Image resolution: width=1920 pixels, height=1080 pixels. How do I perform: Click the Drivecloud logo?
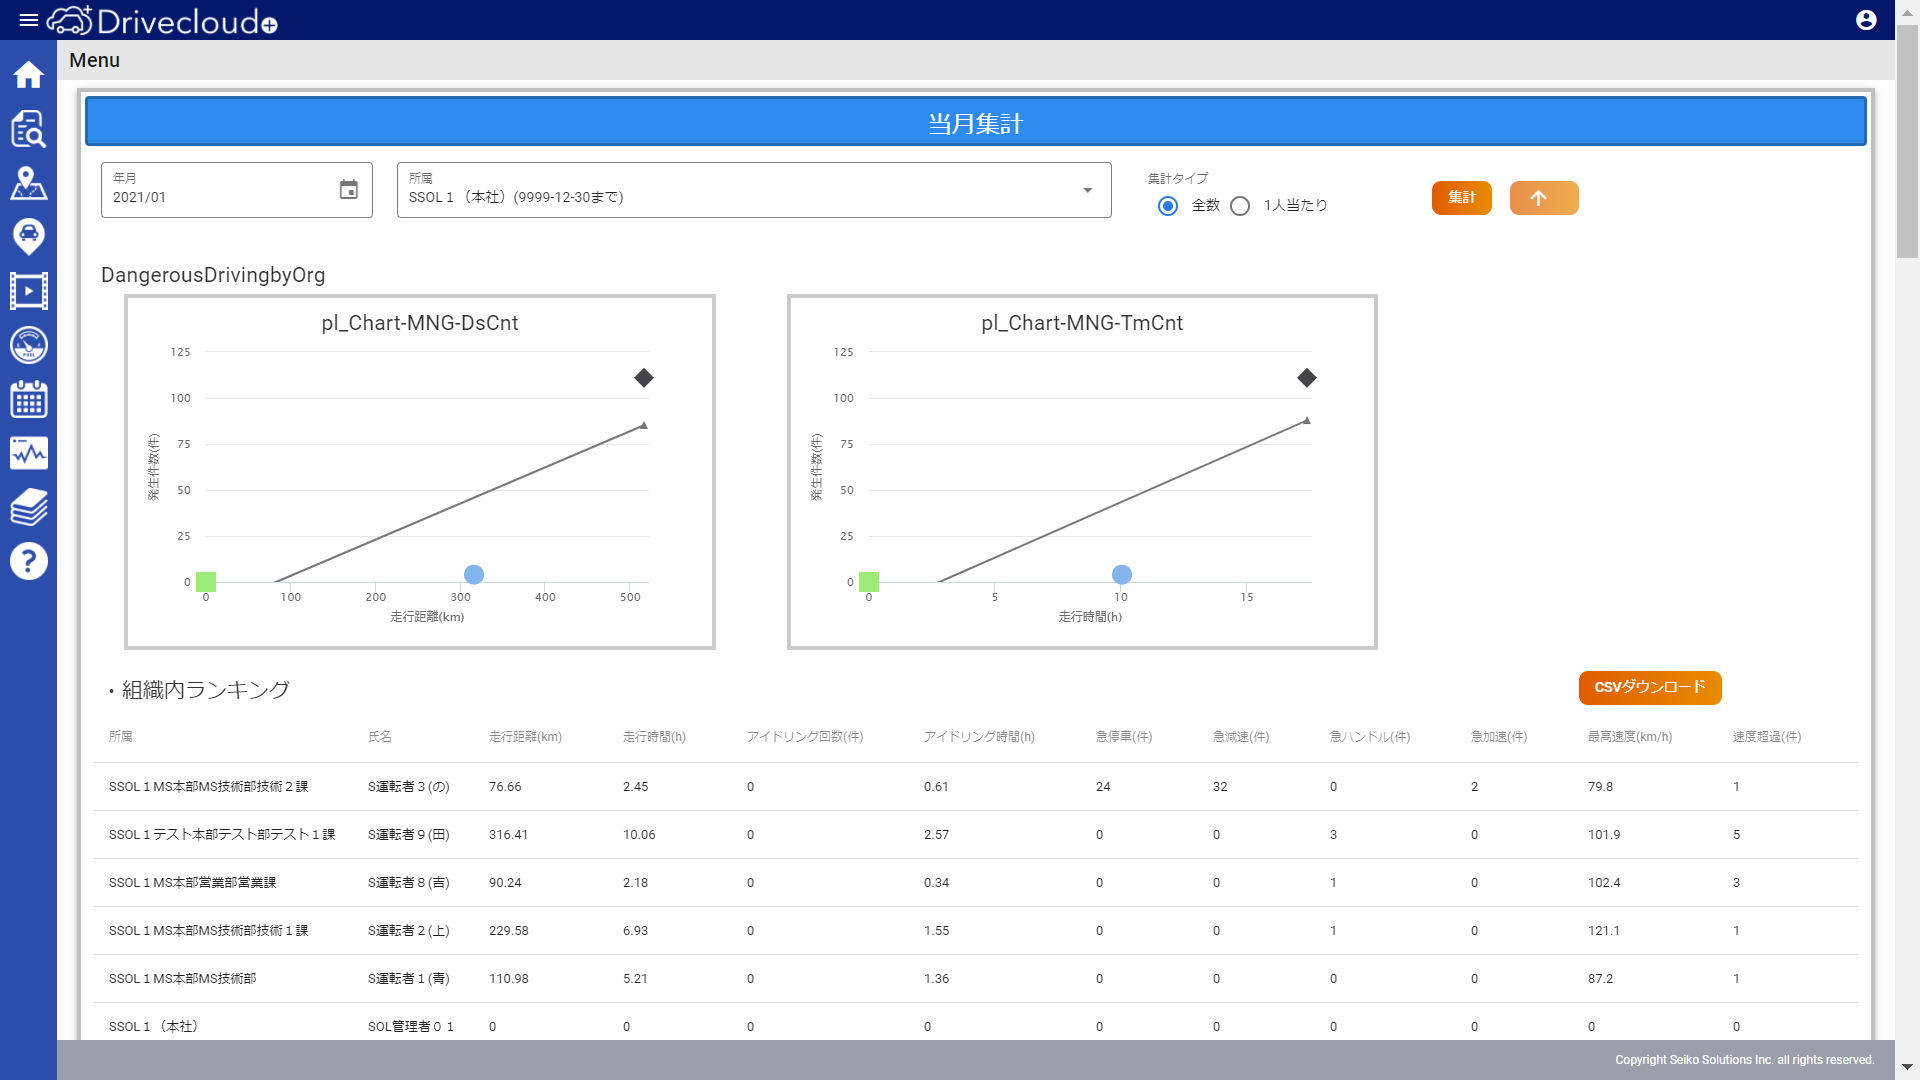click(x=162, y=20)
